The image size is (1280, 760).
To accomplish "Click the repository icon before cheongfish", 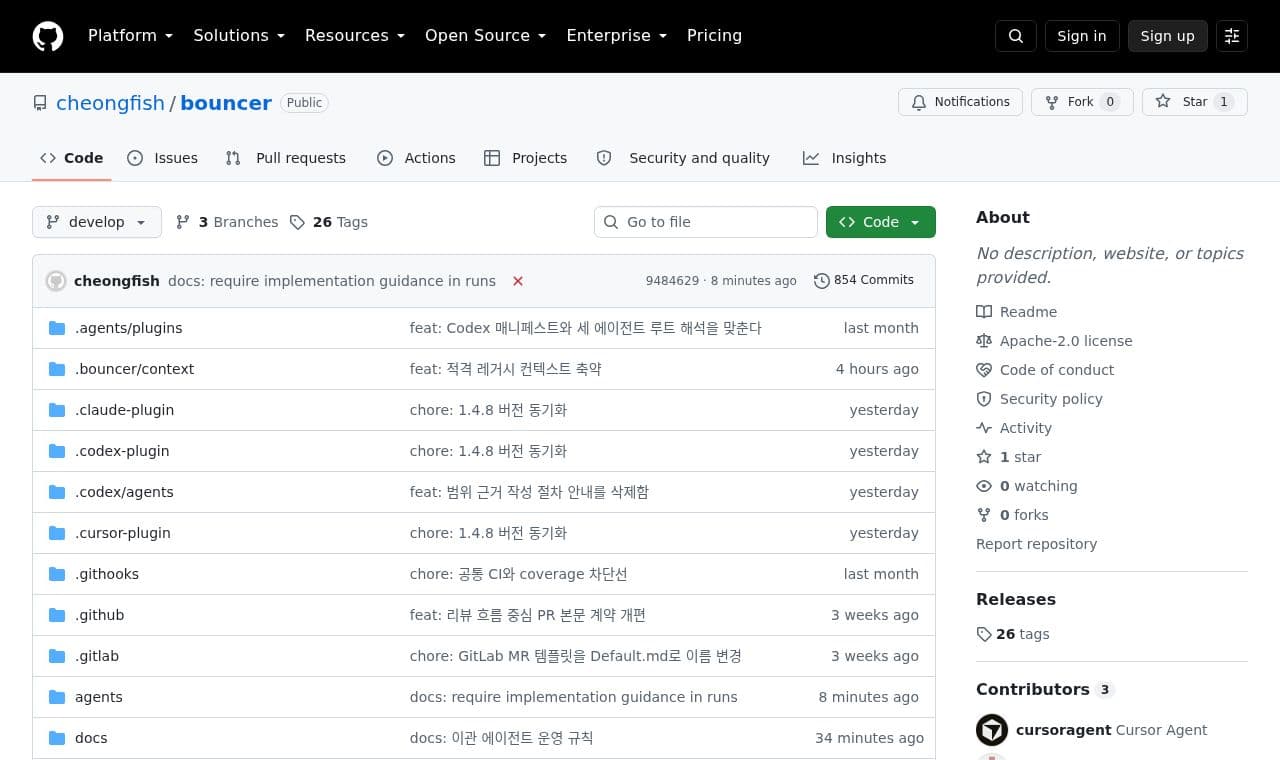I will tap(40, 103).
